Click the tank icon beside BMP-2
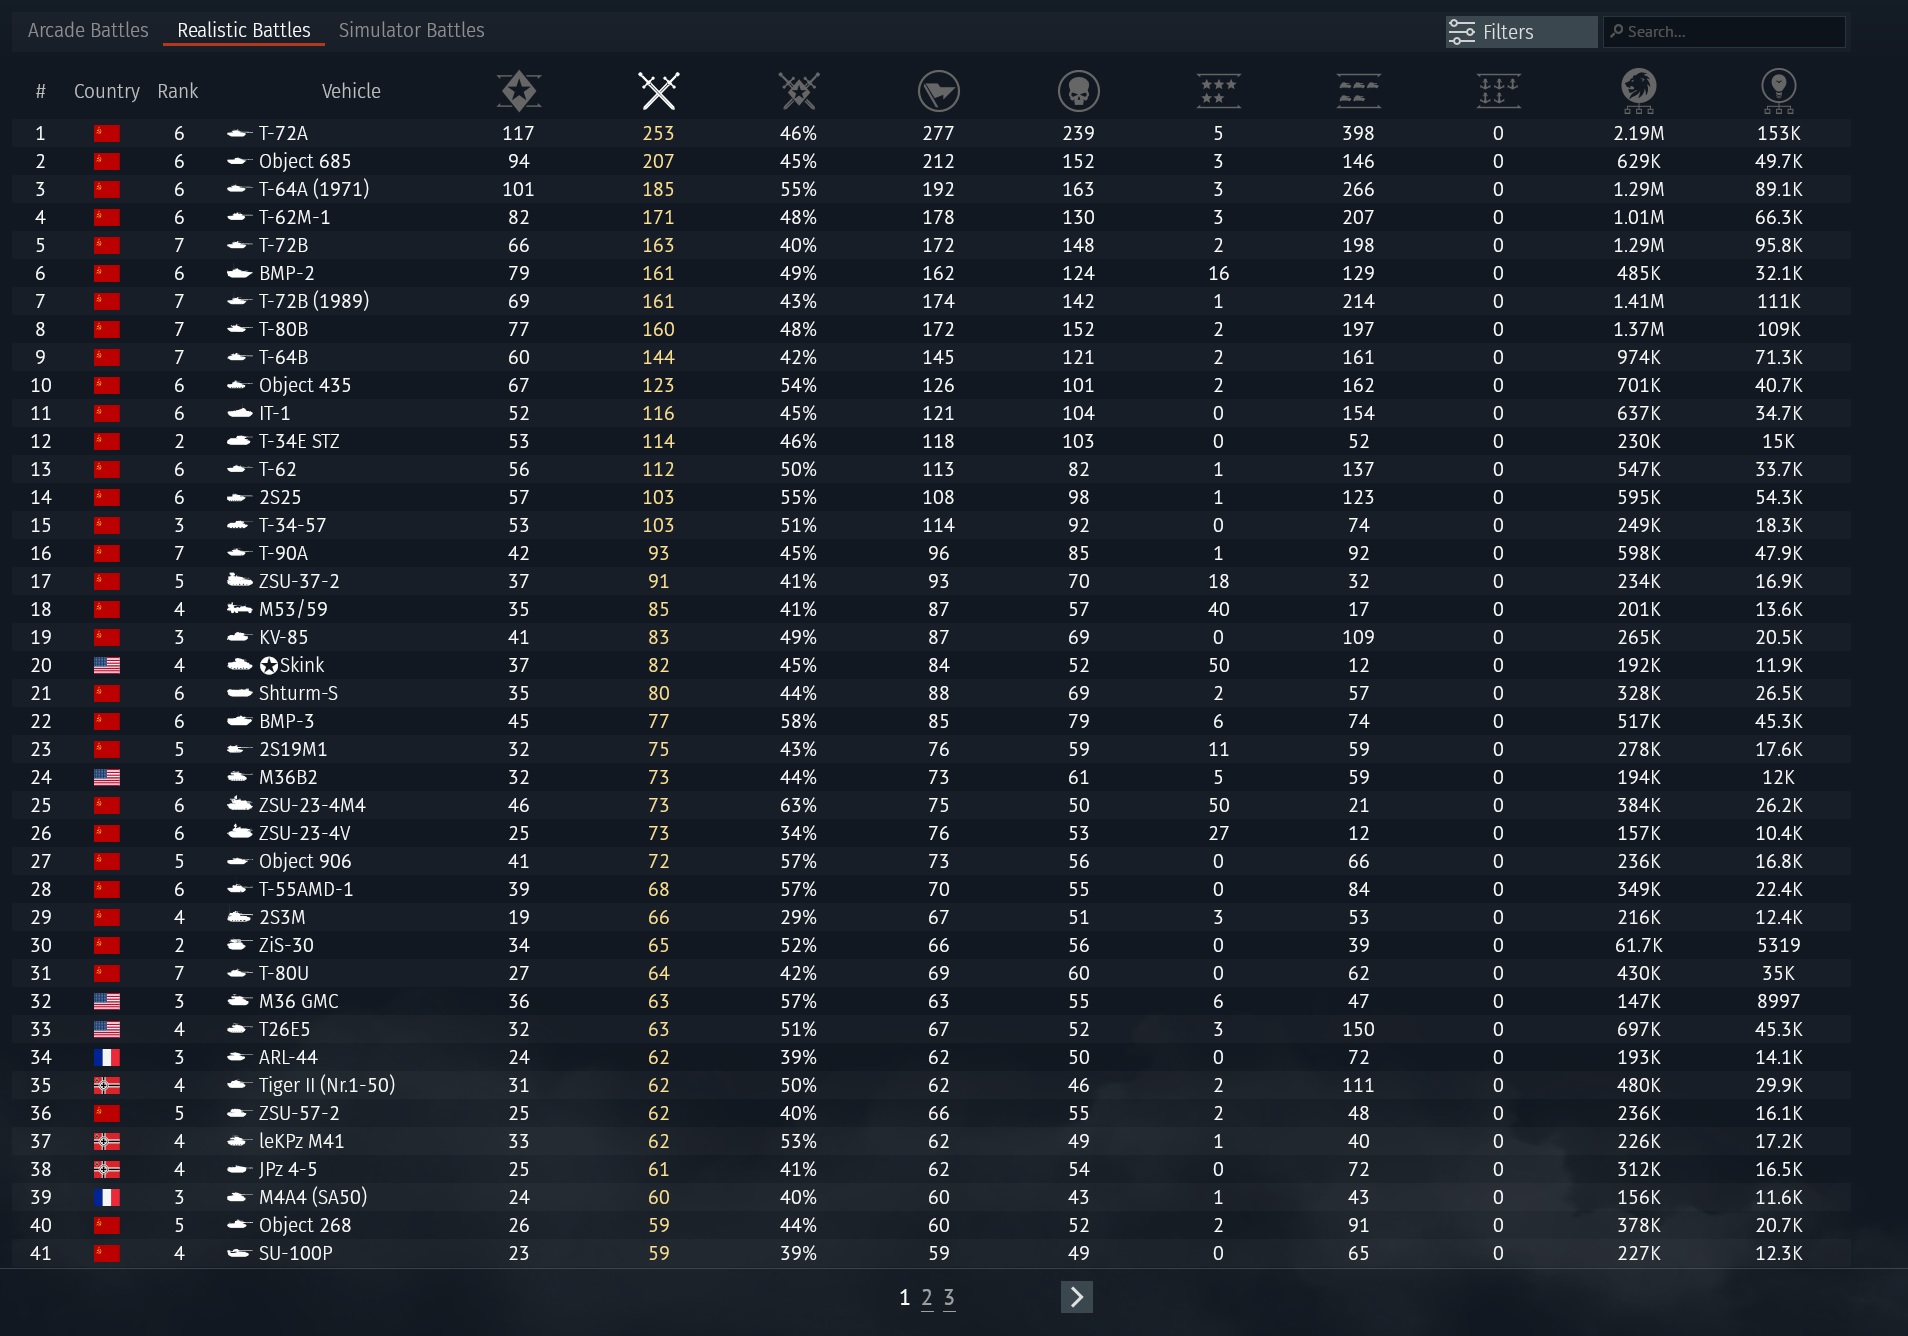The image size is (1908, 1336). click(x=238, y=273)
